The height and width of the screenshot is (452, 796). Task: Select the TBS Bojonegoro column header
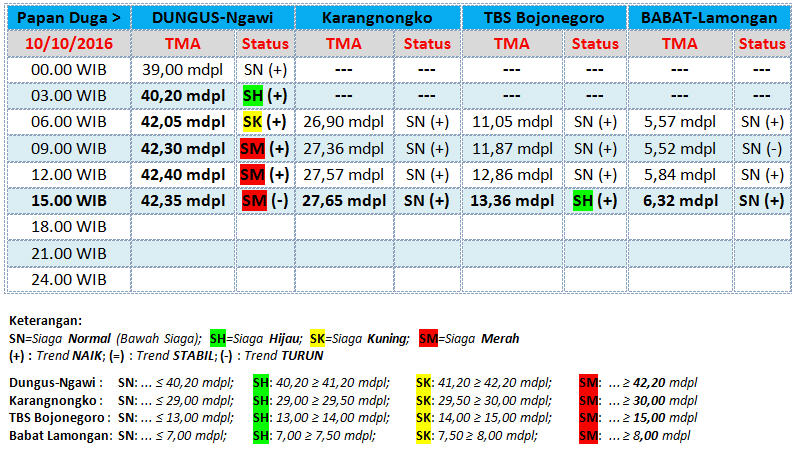tap(545, 18)
